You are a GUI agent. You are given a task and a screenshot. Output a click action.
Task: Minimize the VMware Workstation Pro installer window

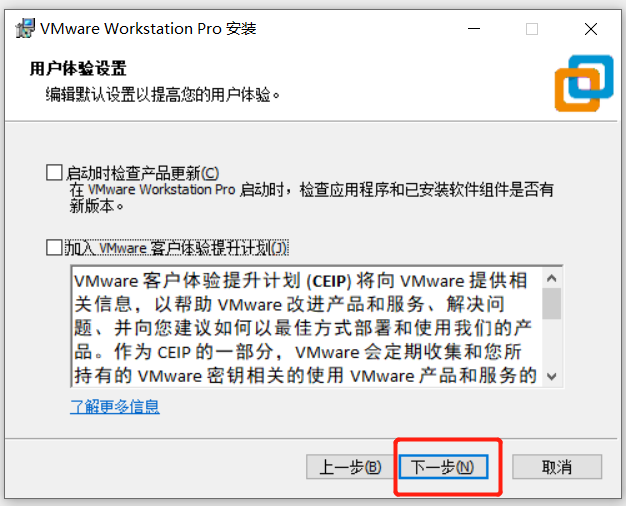[x=474, y=29]
